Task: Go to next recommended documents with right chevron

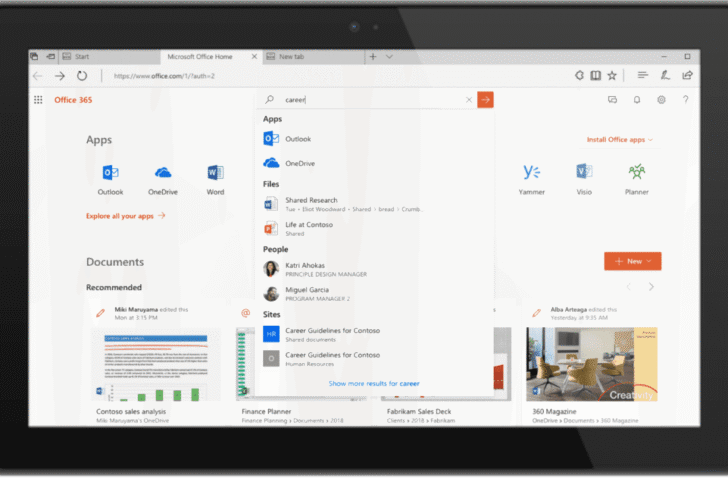Action: (651, 287)
